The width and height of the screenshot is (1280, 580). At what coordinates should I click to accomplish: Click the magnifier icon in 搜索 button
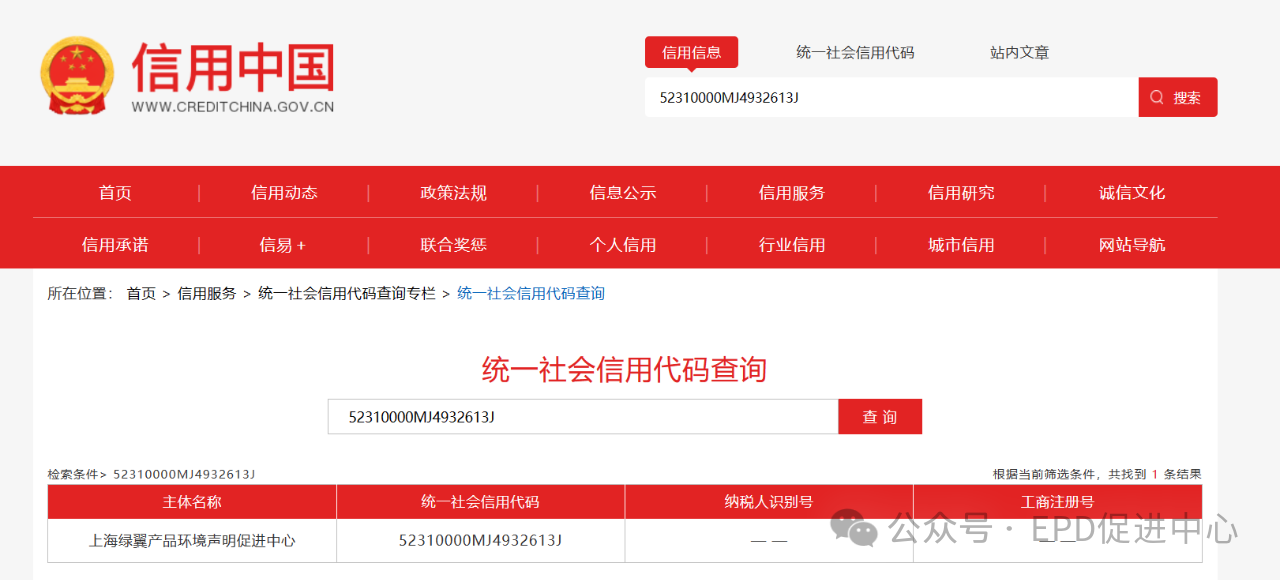[1157, 97]
